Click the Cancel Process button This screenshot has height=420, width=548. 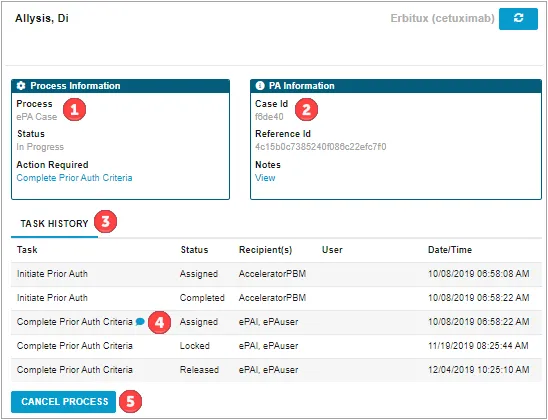click(x=63, y=401)
